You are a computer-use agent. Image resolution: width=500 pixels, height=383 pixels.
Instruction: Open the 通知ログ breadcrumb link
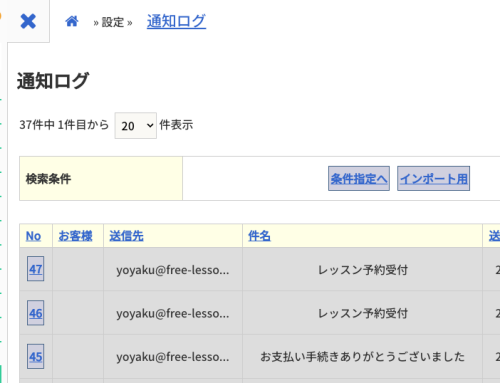coord(176,21)
